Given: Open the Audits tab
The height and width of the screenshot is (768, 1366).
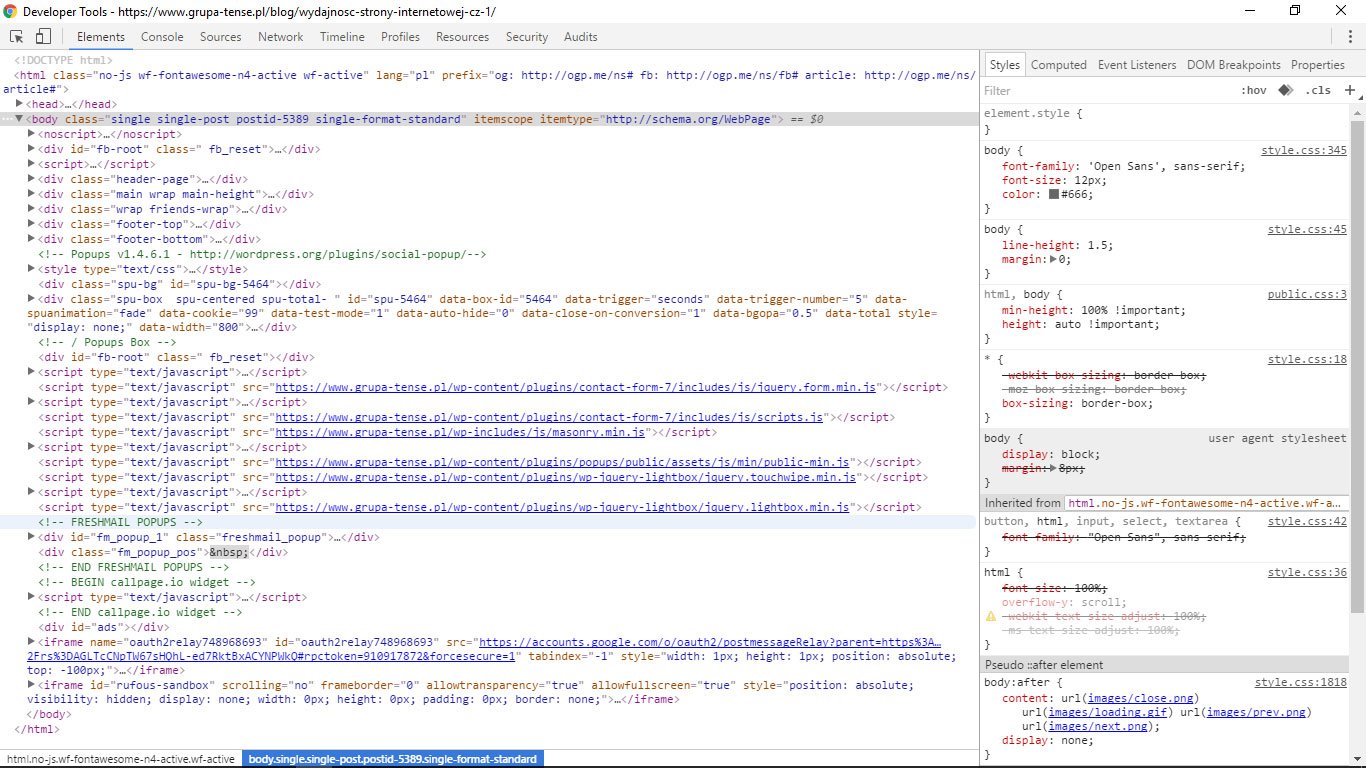Looking at the screenshot, I should (x=581, y=37).
